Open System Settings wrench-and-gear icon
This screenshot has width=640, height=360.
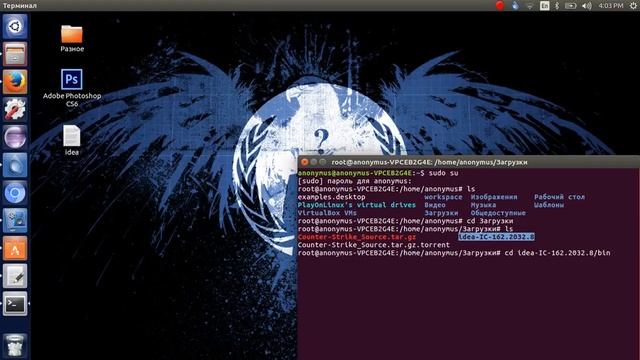[x=15, y=109]
